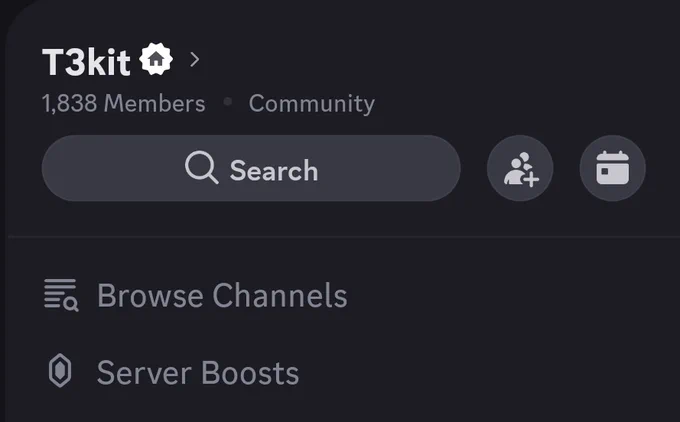Screen dimensions: 680x422
Task: Open the T3kit server name header
Action: coord(121,61)
